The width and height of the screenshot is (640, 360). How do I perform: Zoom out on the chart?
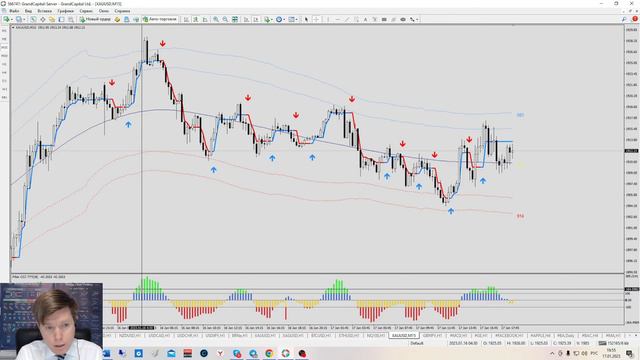point(225,19)
